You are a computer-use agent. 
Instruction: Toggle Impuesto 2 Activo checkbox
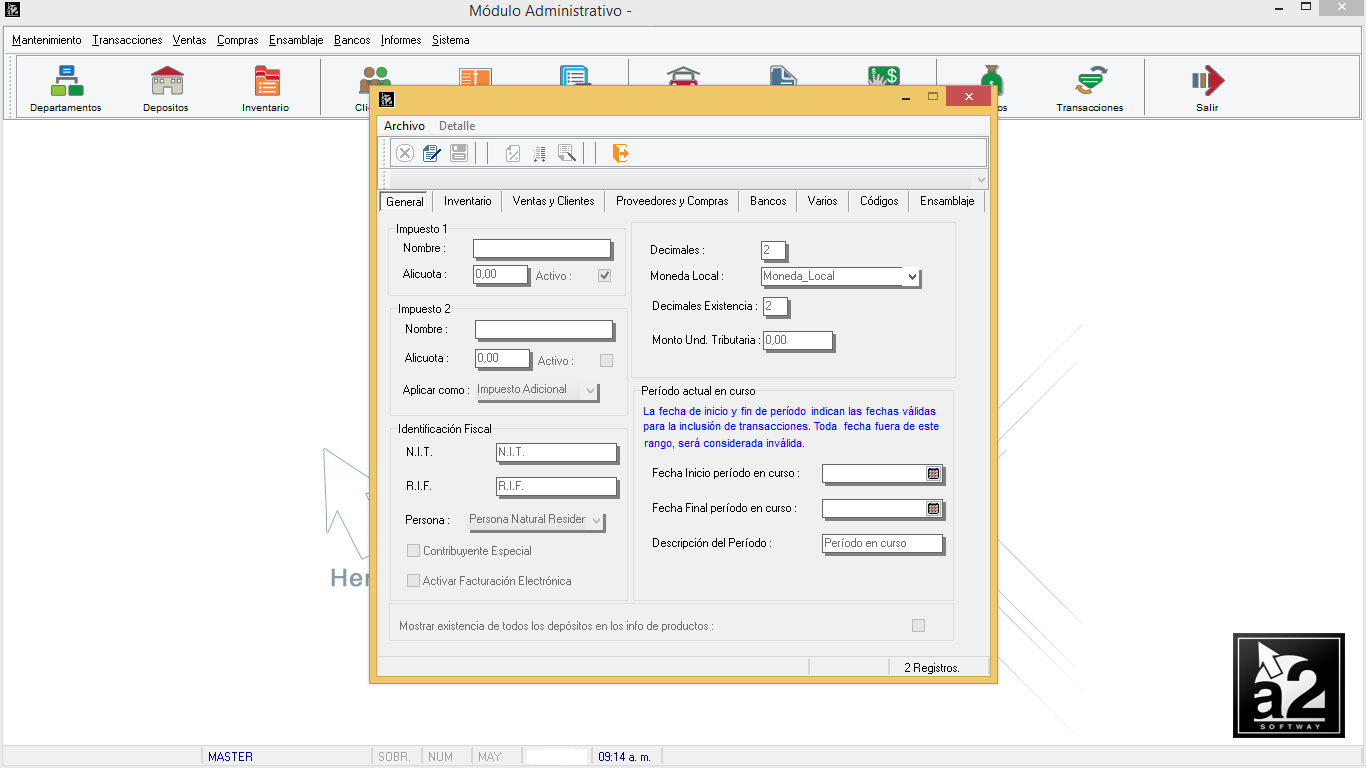point(606,360)
